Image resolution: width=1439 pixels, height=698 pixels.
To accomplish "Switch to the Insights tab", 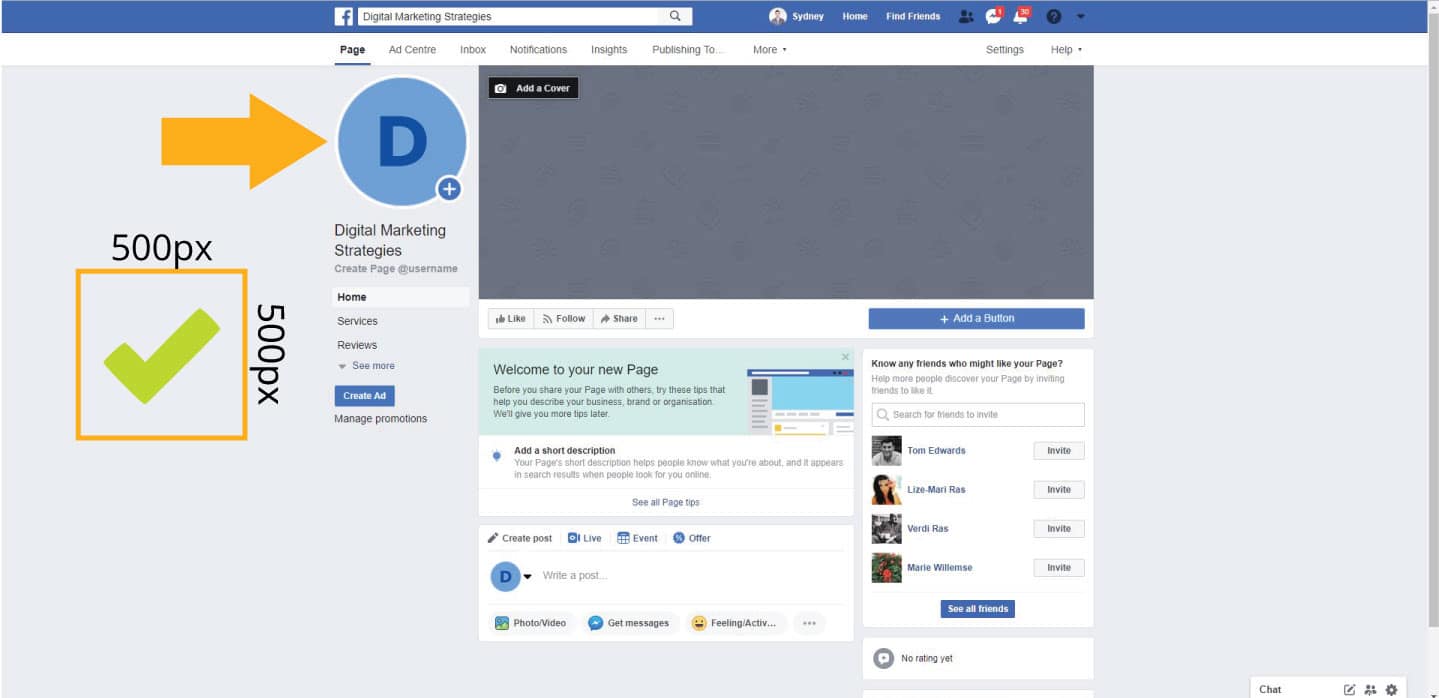I will coord(608,49).
